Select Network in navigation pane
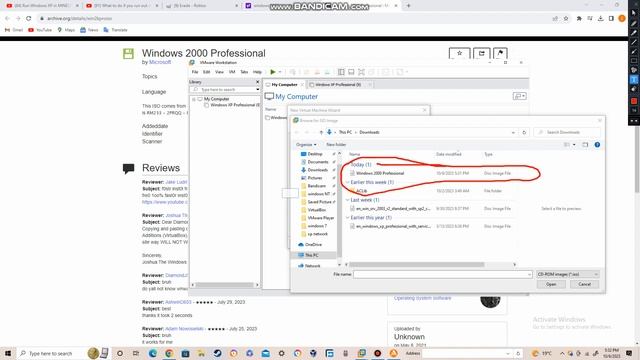 (312, 266)
